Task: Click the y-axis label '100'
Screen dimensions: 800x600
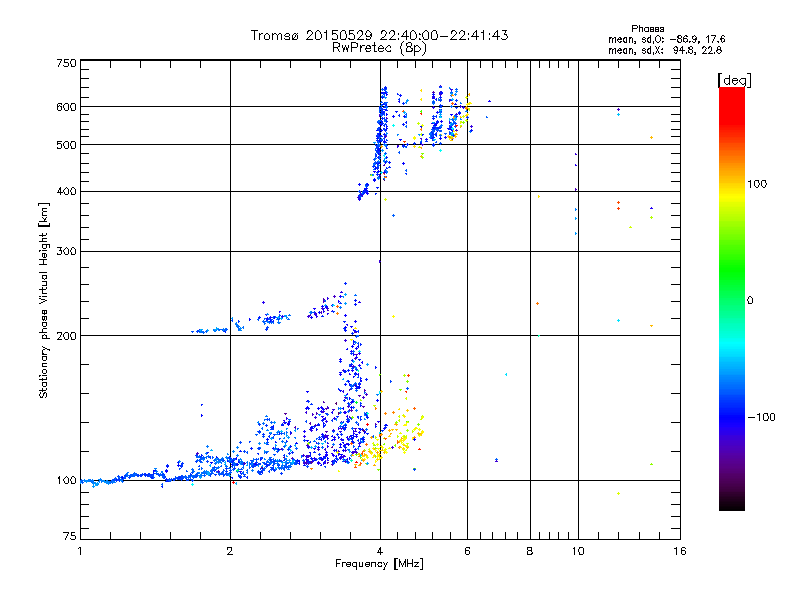Action: (66, 481)
